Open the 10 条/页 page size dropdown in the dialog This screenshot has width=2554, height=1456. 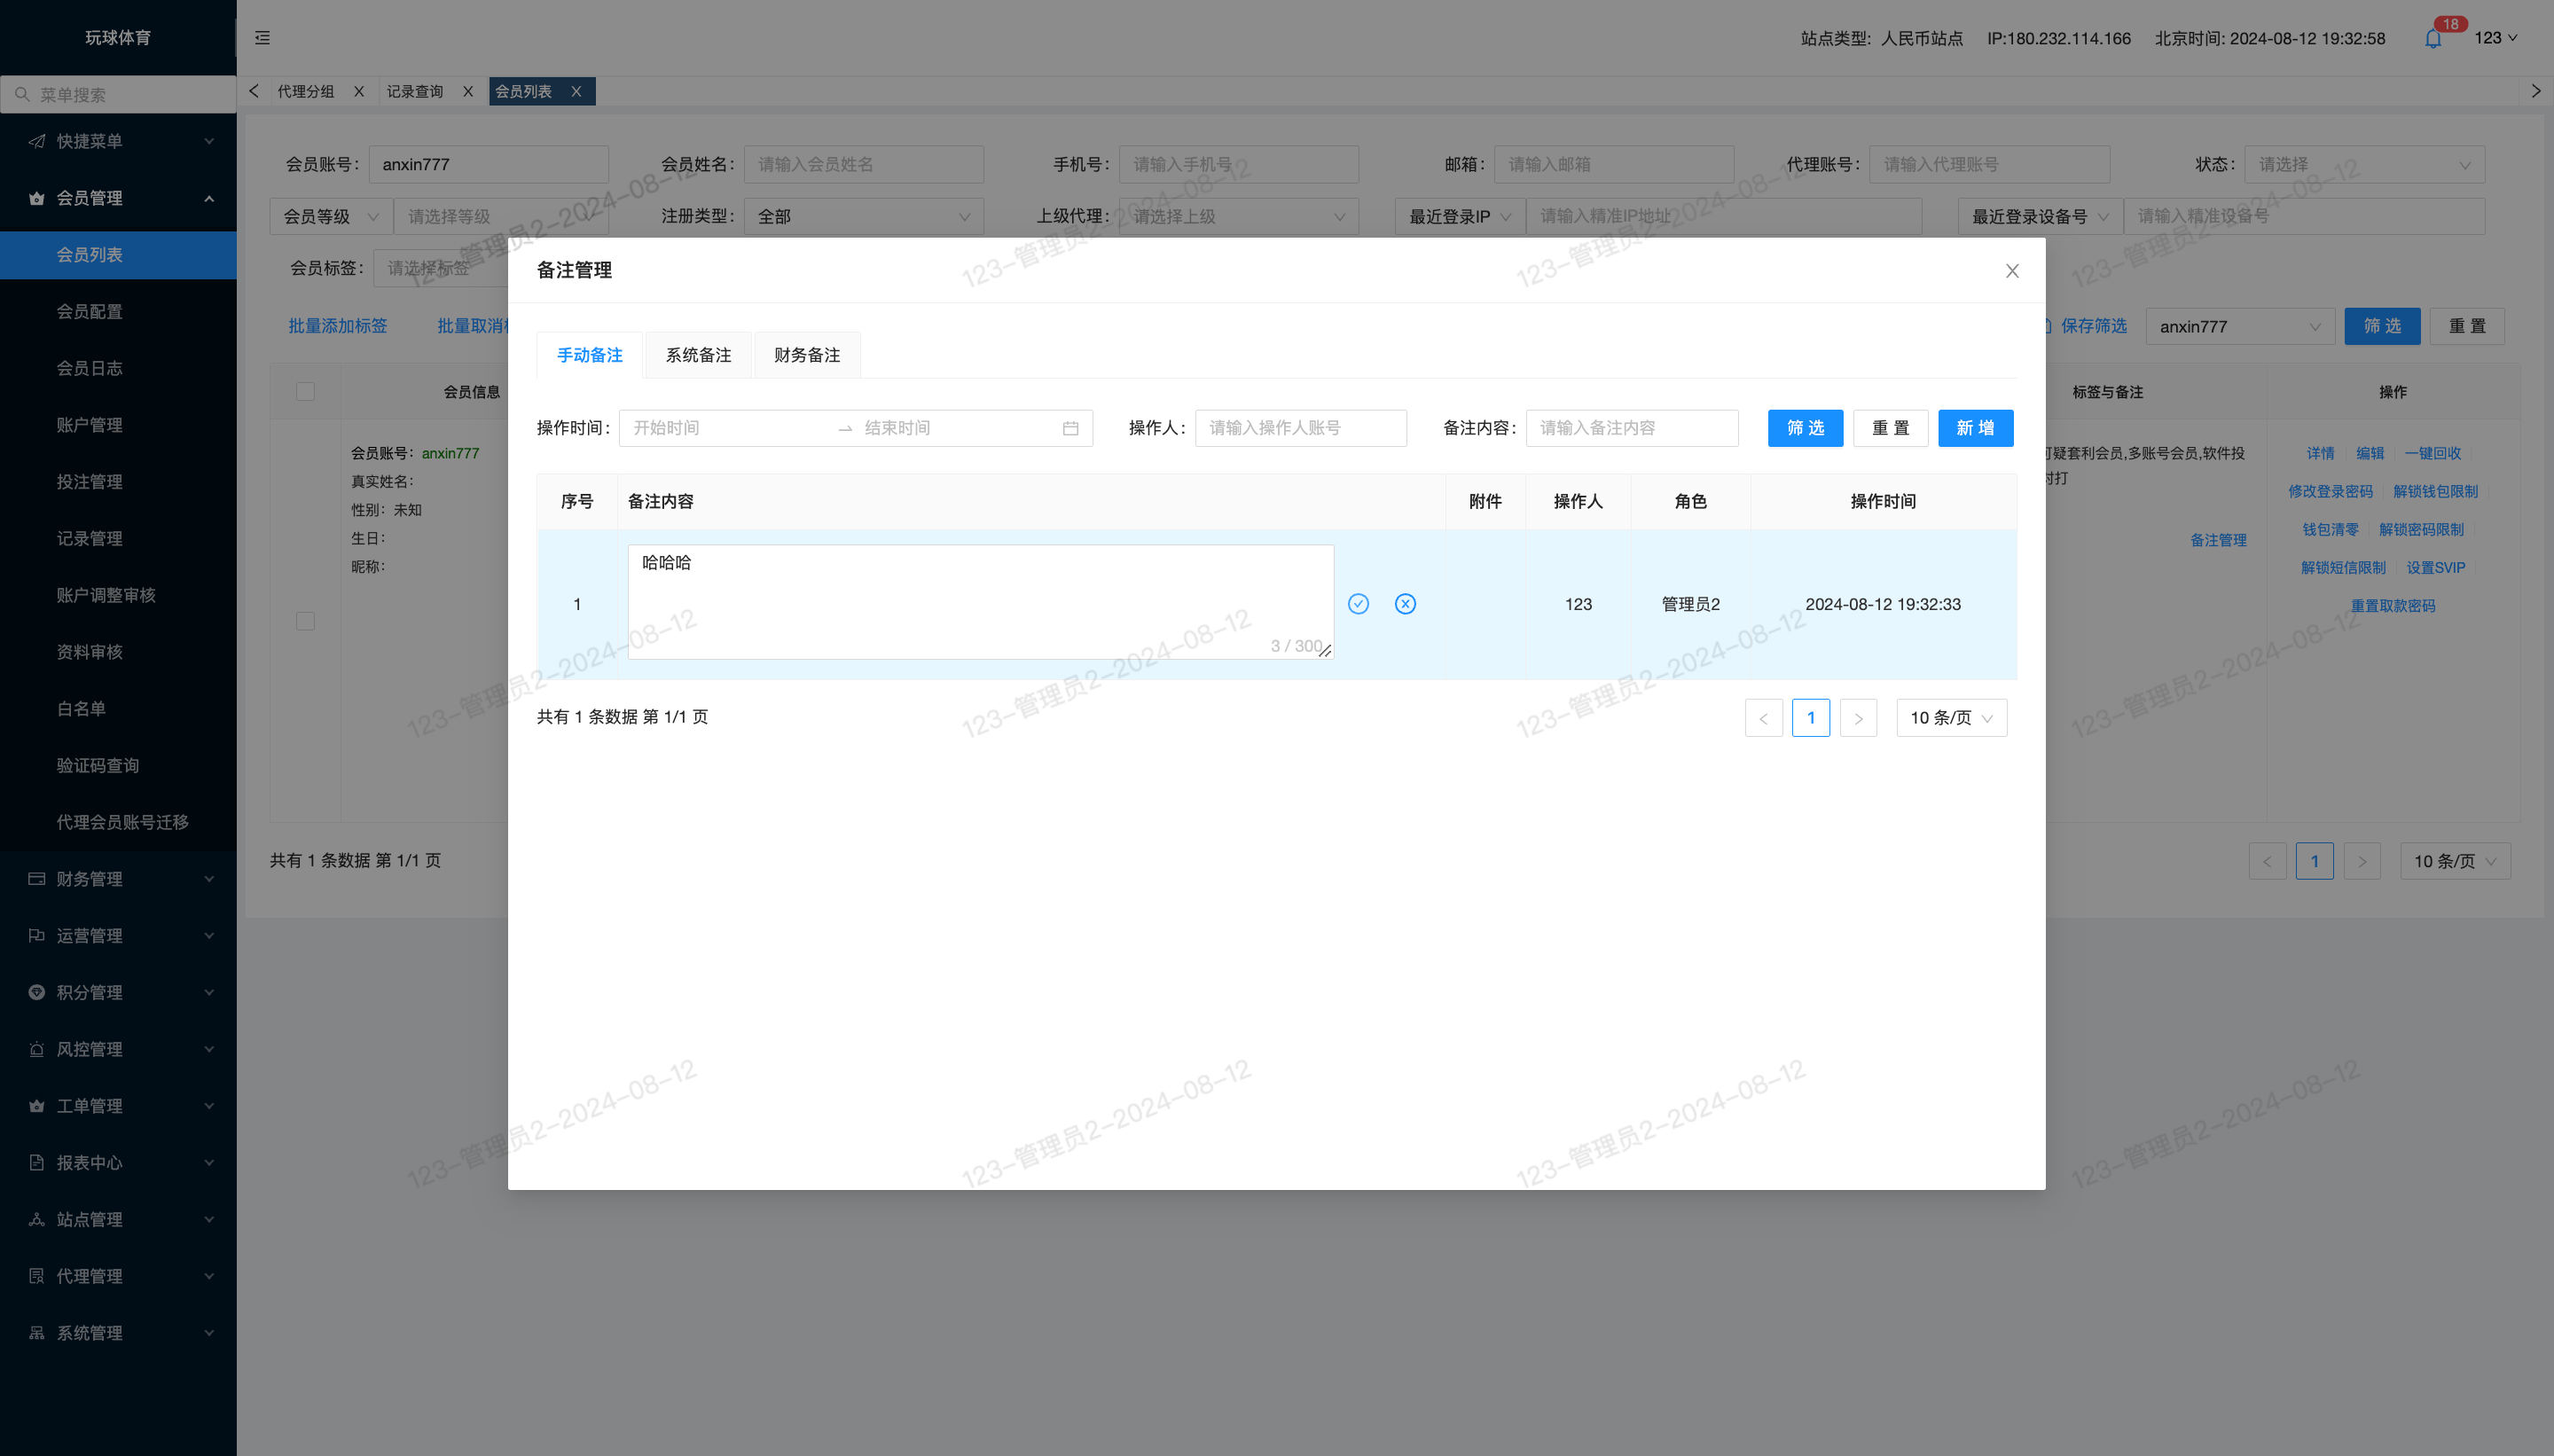tap(1951, 718)
